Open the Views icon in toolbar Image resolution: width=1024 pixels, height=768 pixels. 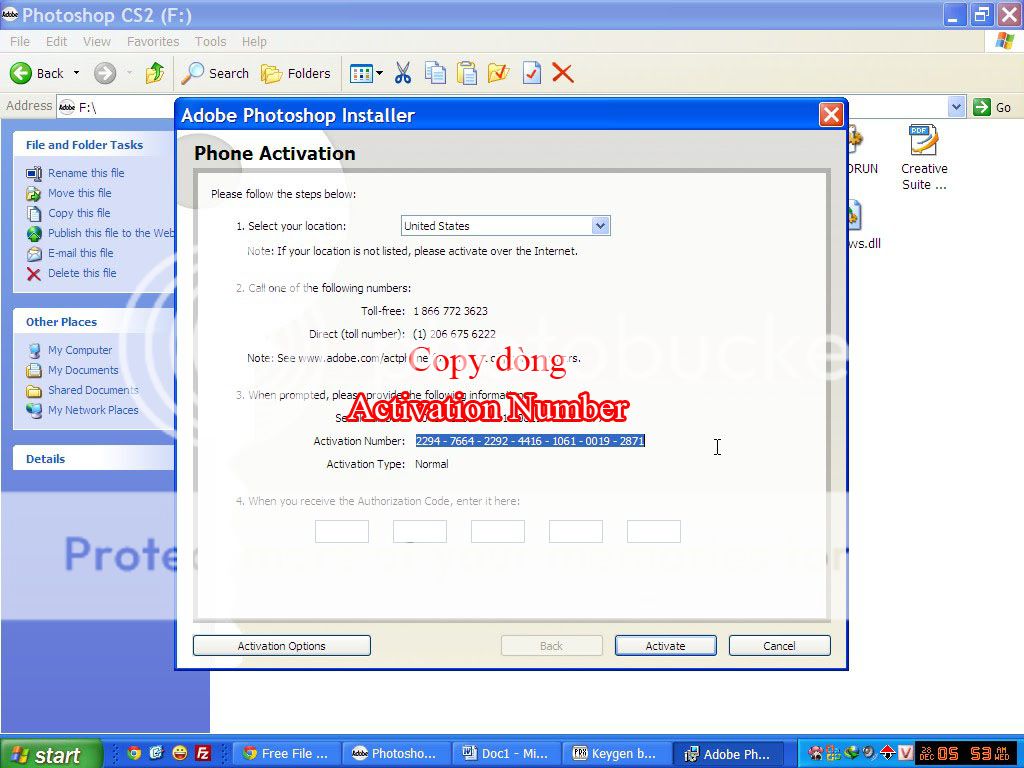point(361,73)
